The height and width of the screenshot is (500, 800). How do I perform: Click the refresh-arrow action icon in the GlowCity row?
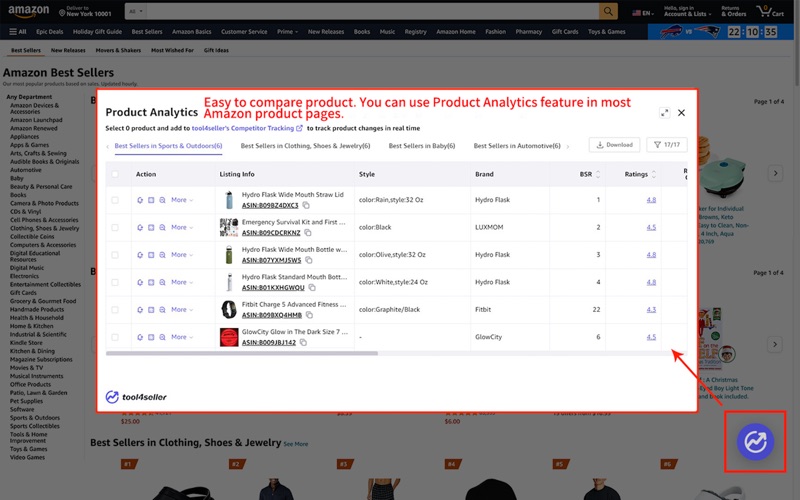pos(140,337)
